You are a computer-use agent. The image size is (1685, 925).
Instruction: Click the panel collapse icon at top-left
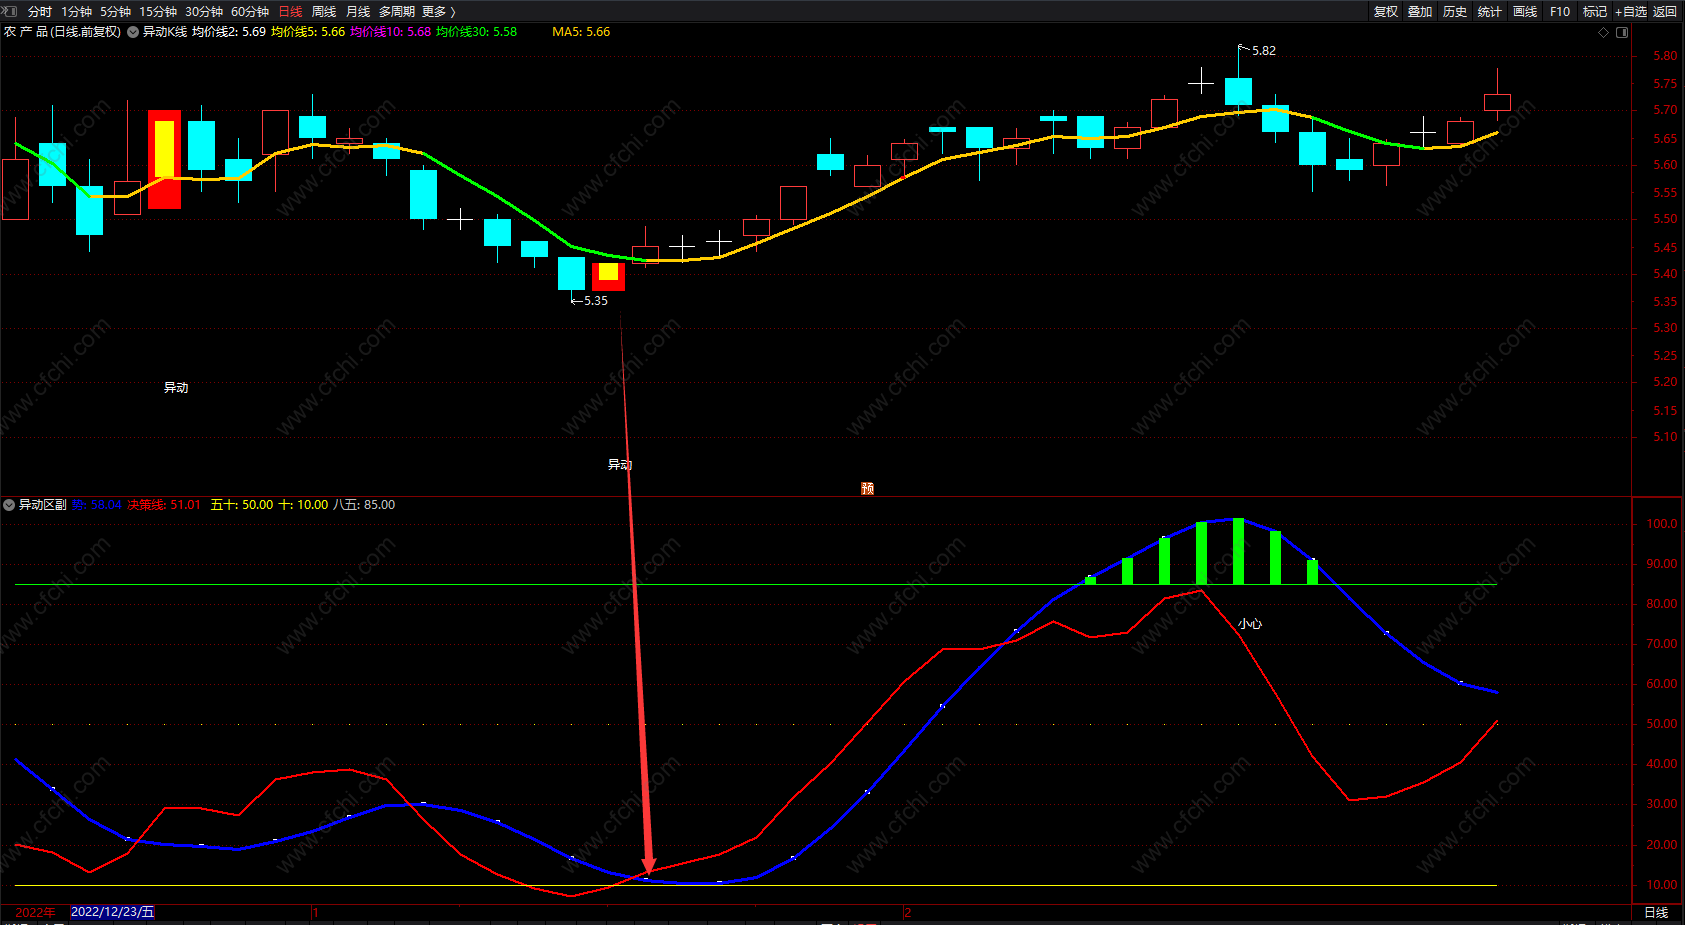tap(10, 11)
